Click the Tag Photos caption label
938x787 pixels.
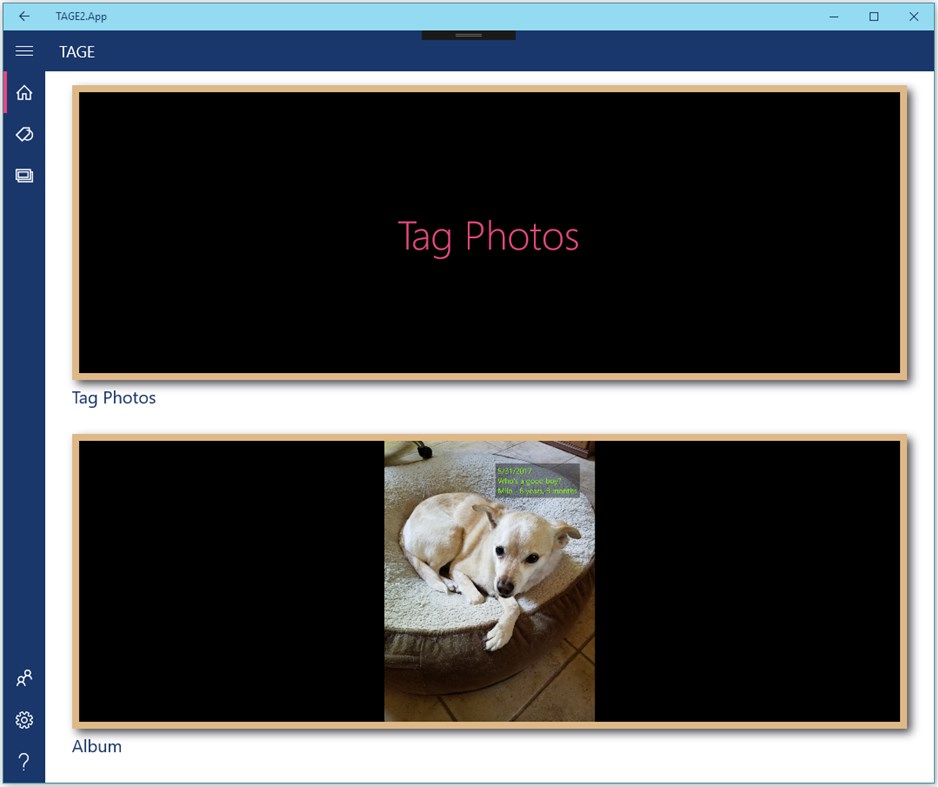tap(112, 397)
